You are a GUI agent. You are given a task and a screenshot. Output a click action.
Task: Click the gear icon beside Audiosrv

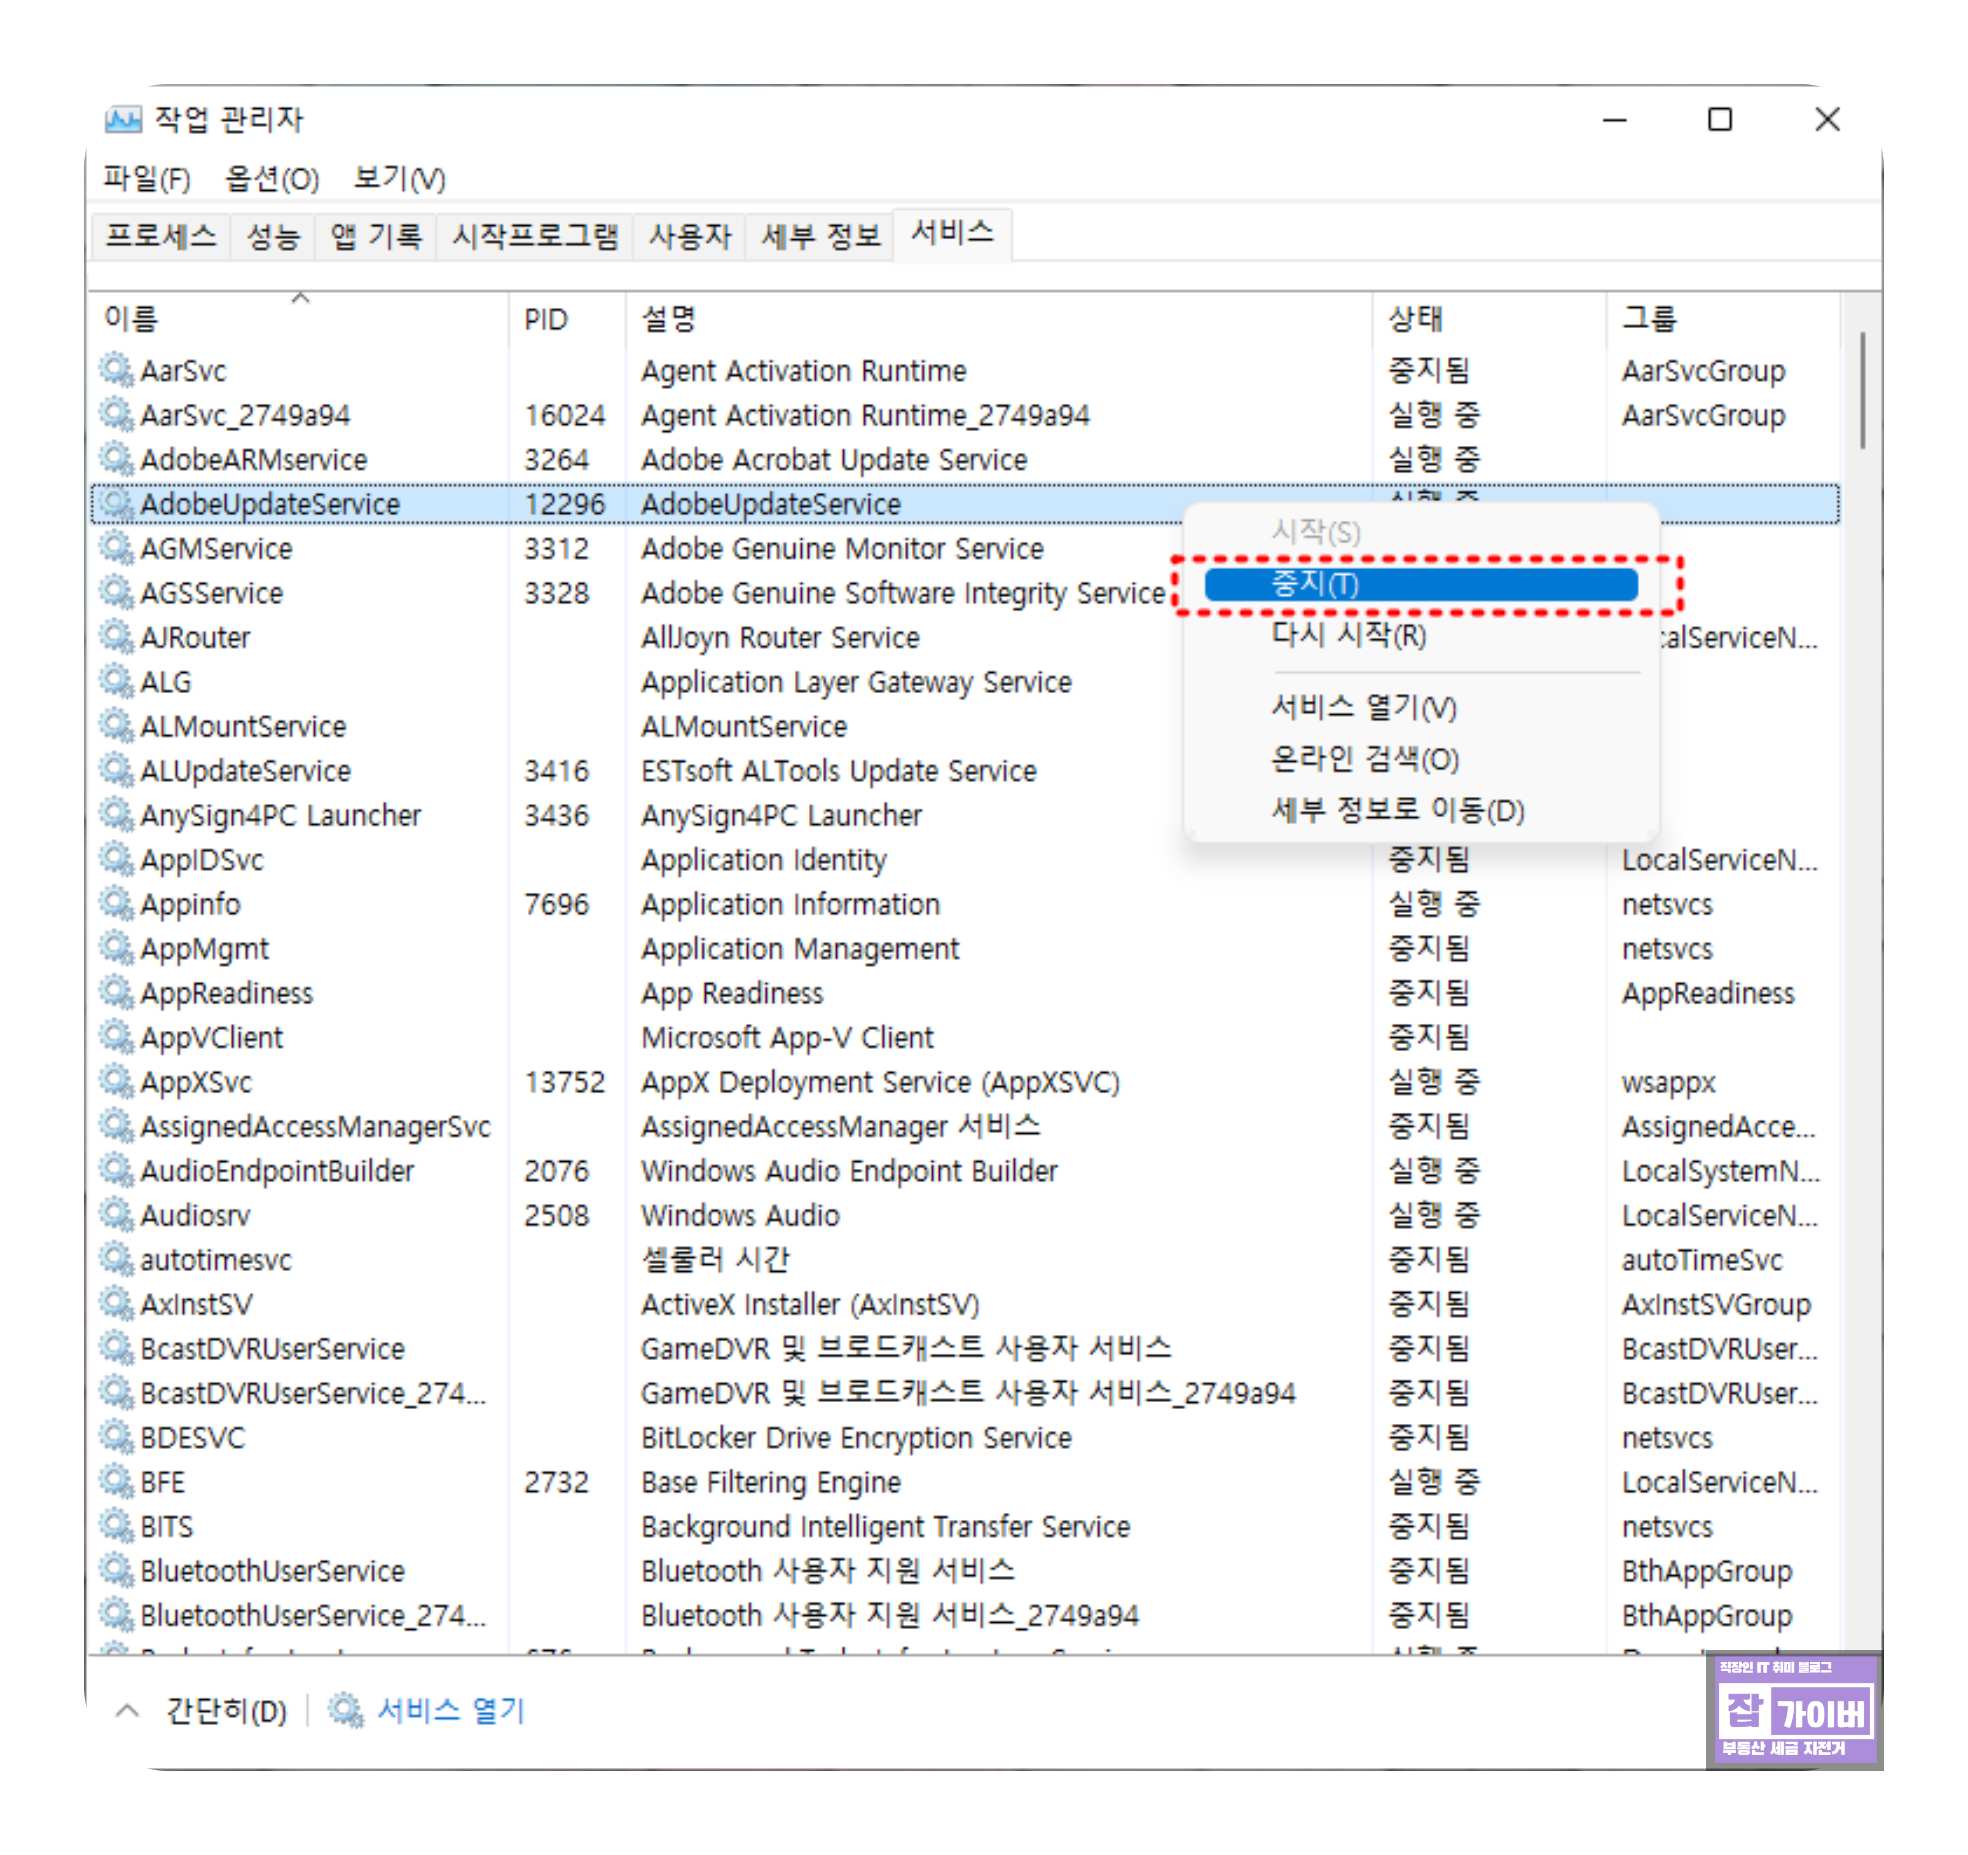pyautogui.click(x=117, y=1215)
